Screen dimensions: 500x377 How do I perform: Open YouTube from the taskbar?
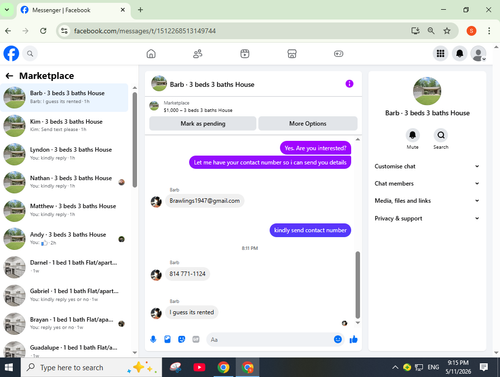point(199,367)
